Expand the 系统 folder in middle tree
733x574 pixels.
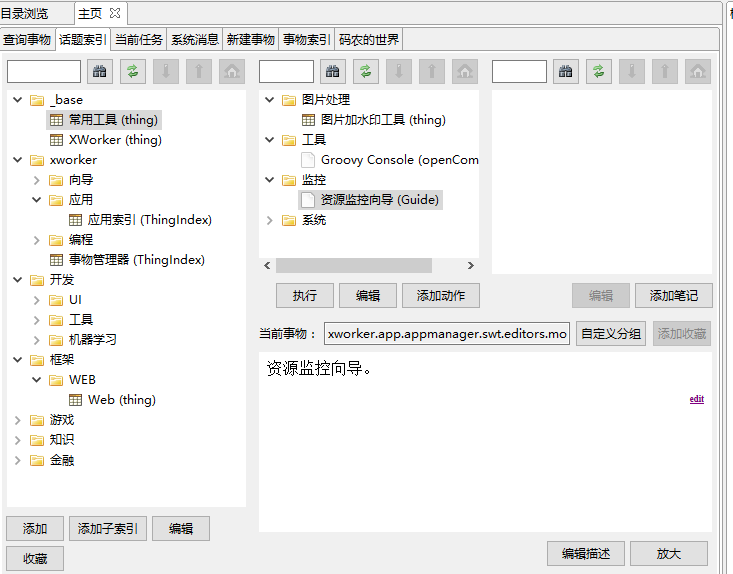coord(269,220)
